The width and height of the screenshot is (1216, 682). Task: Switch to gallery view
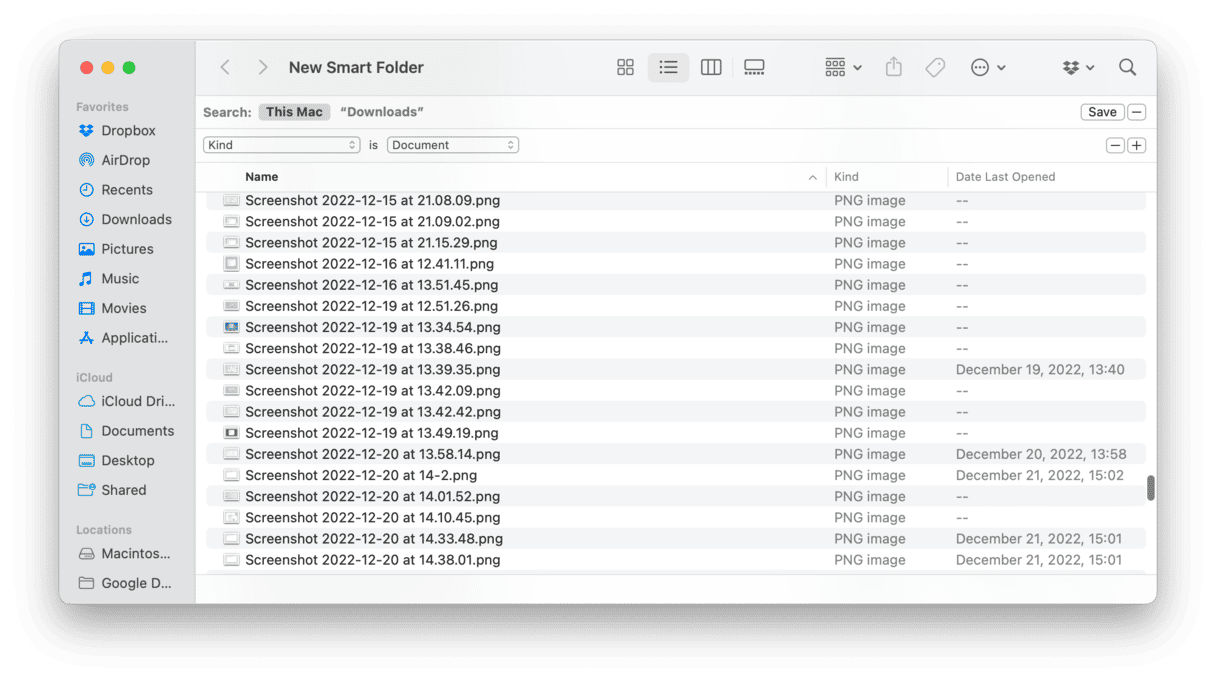point(754,67)
